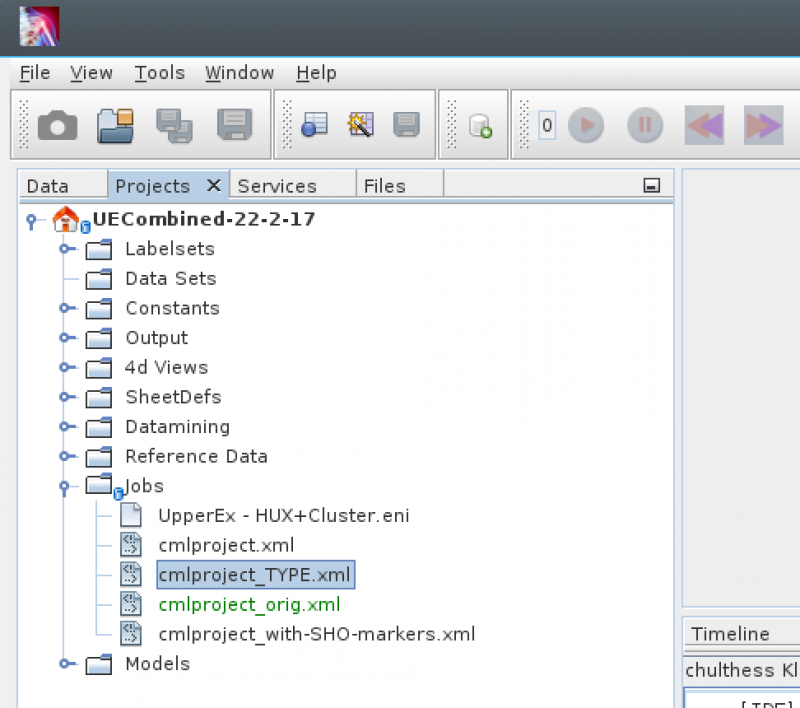800x708 pixels.
Task: Click the open project folder icon
Action: (116, 125)
